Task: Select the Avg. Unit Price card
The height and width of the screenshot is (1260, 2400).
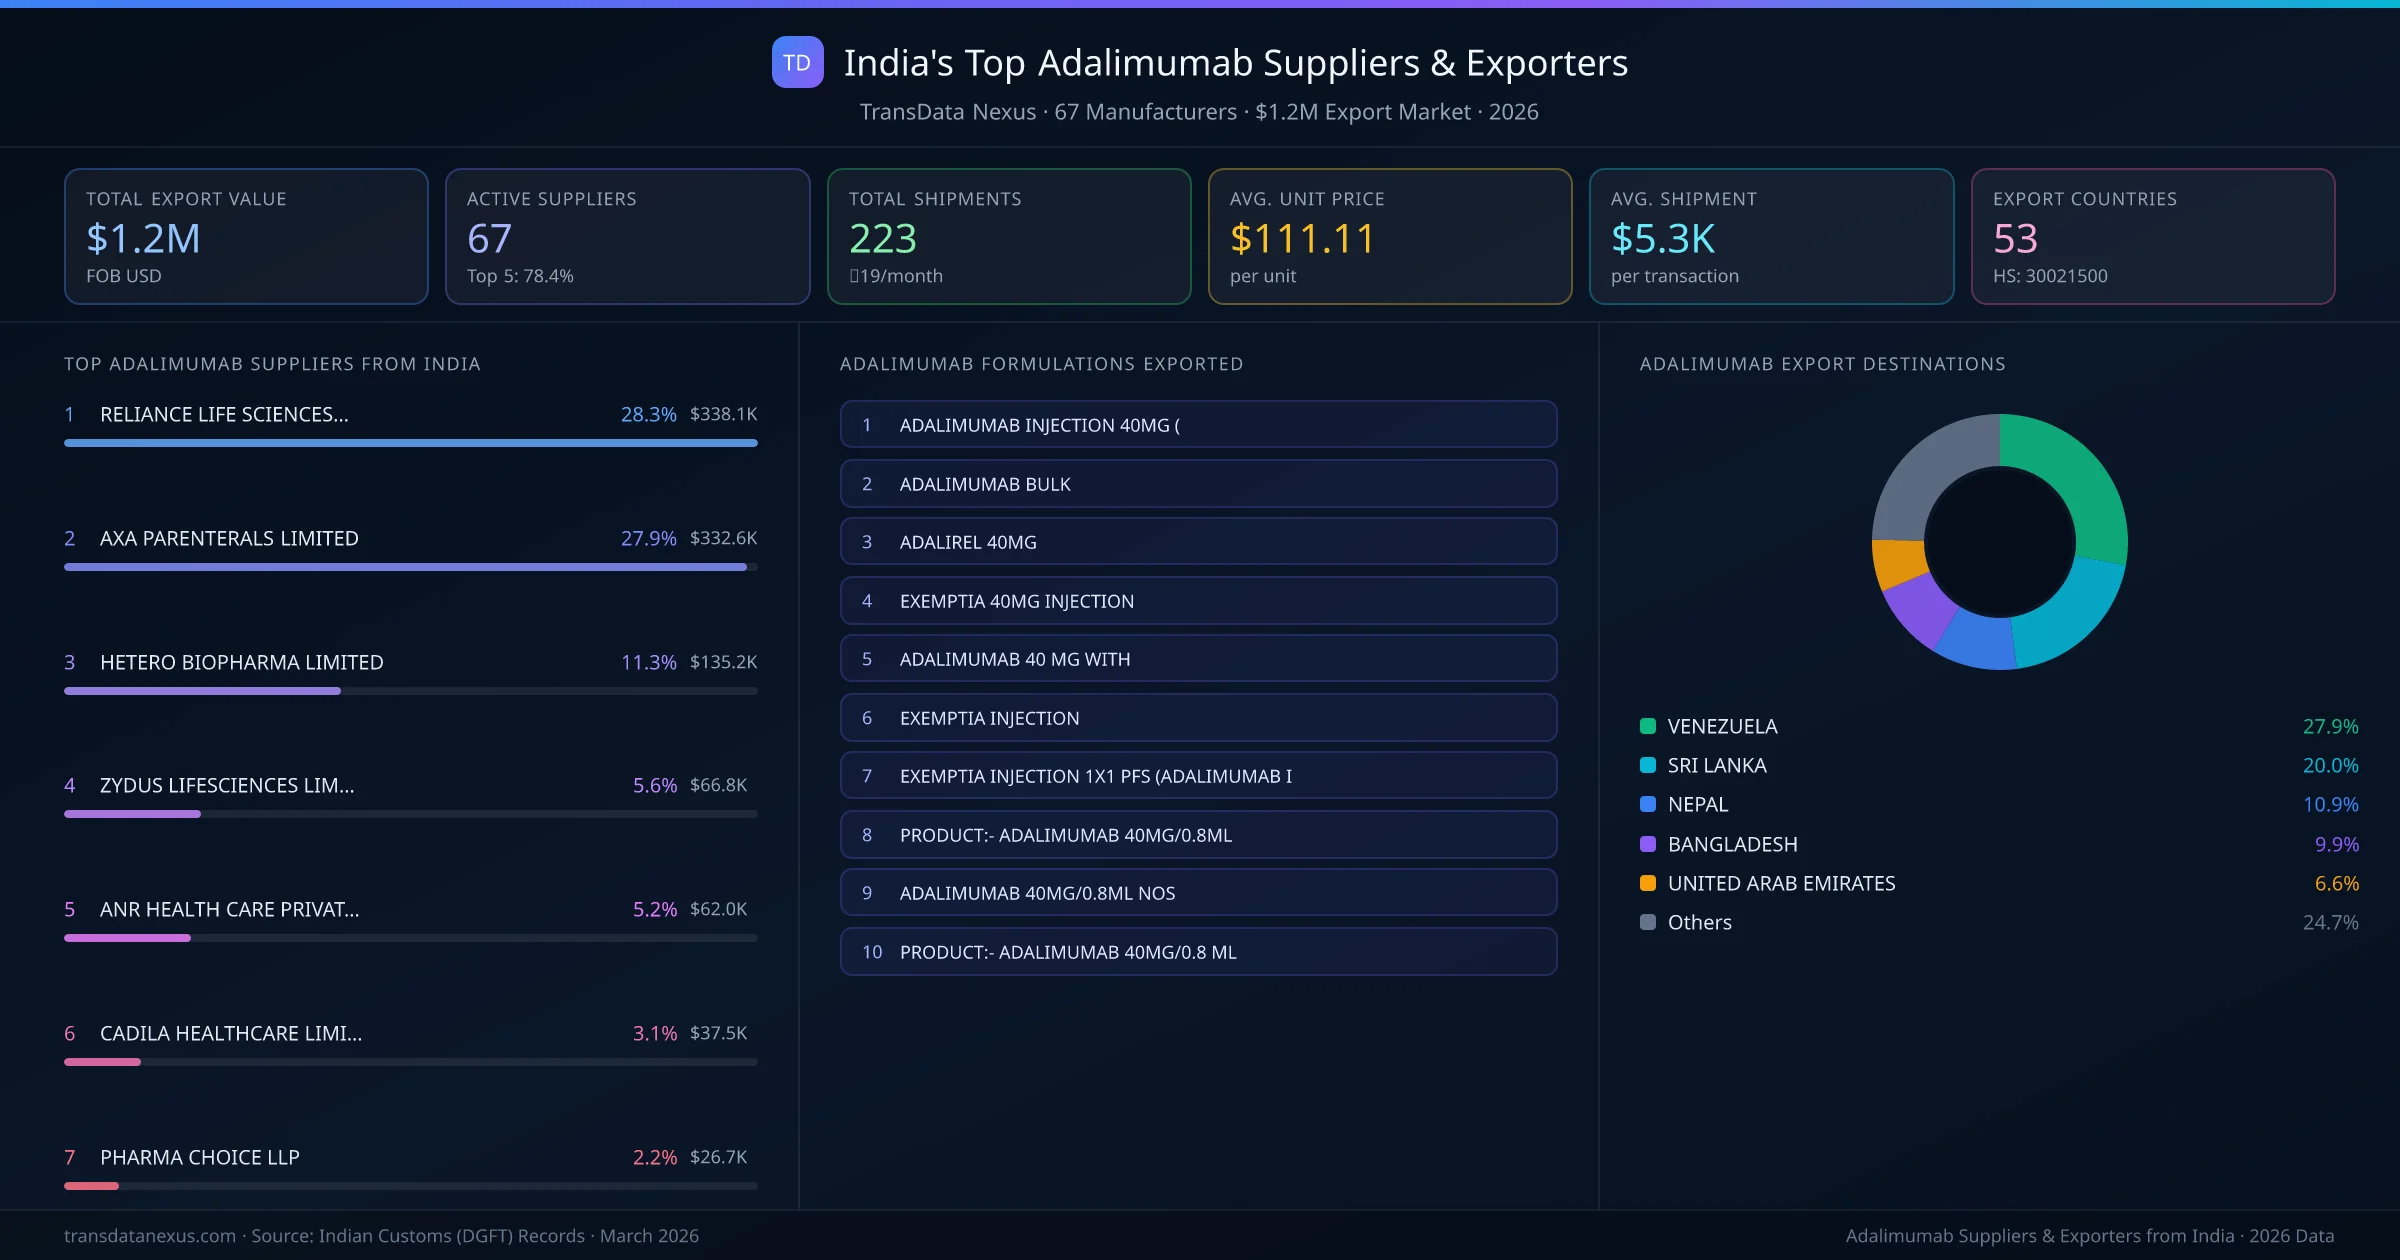Action: [1390, 236]
